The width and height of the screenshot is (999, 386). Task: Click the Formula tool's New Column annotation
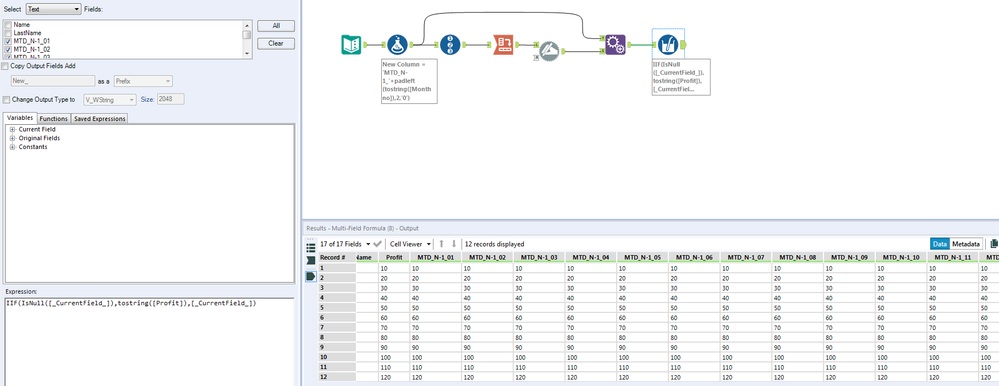pos(409,81)
